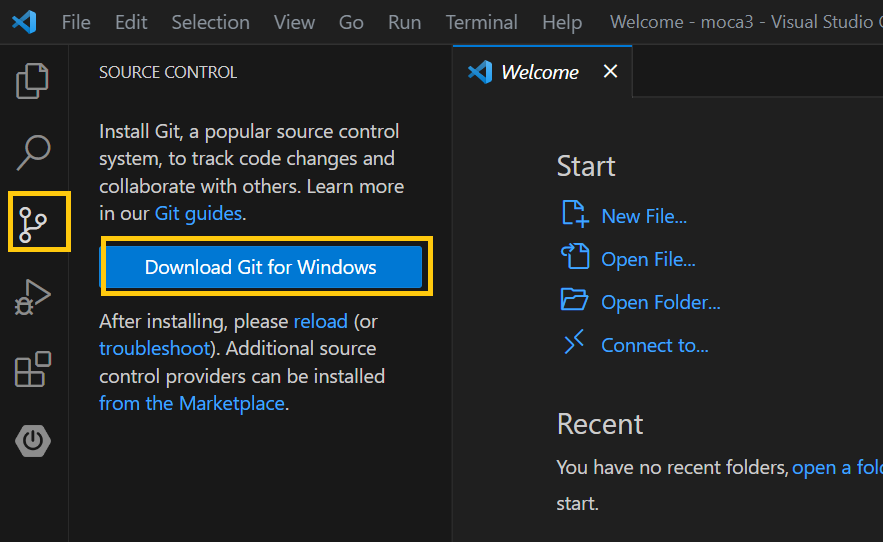The image size is (883, 542).
Task: Click the Open Folder icon under Start
Action: (x=574, y=299)
